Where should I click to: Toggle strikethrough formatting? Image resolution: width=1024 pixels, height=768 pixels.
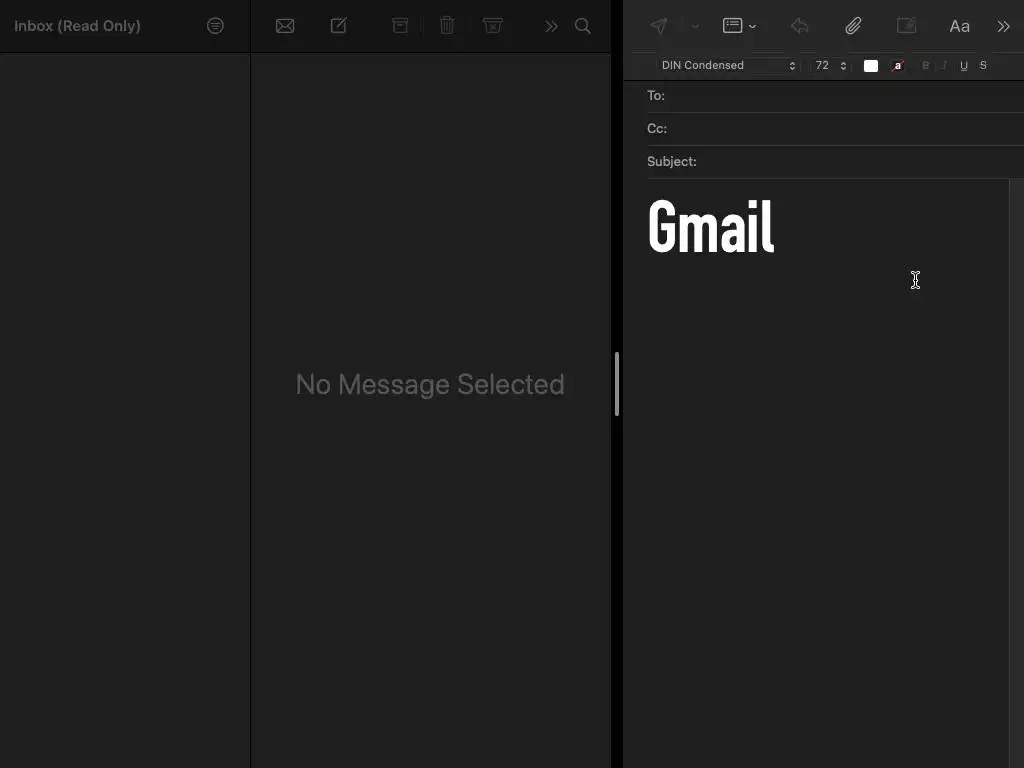coord(983,65)
